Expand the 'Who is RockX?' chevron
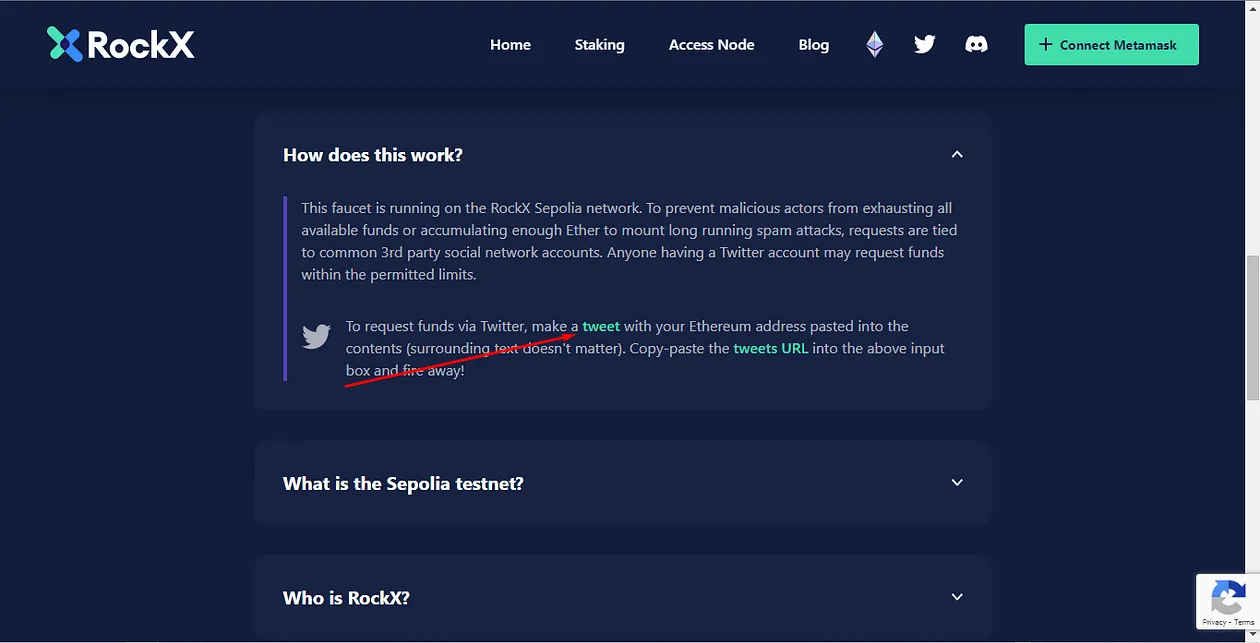Image resolution: width=1260 pixels, height=643 pixels. [x=957, y=597]
